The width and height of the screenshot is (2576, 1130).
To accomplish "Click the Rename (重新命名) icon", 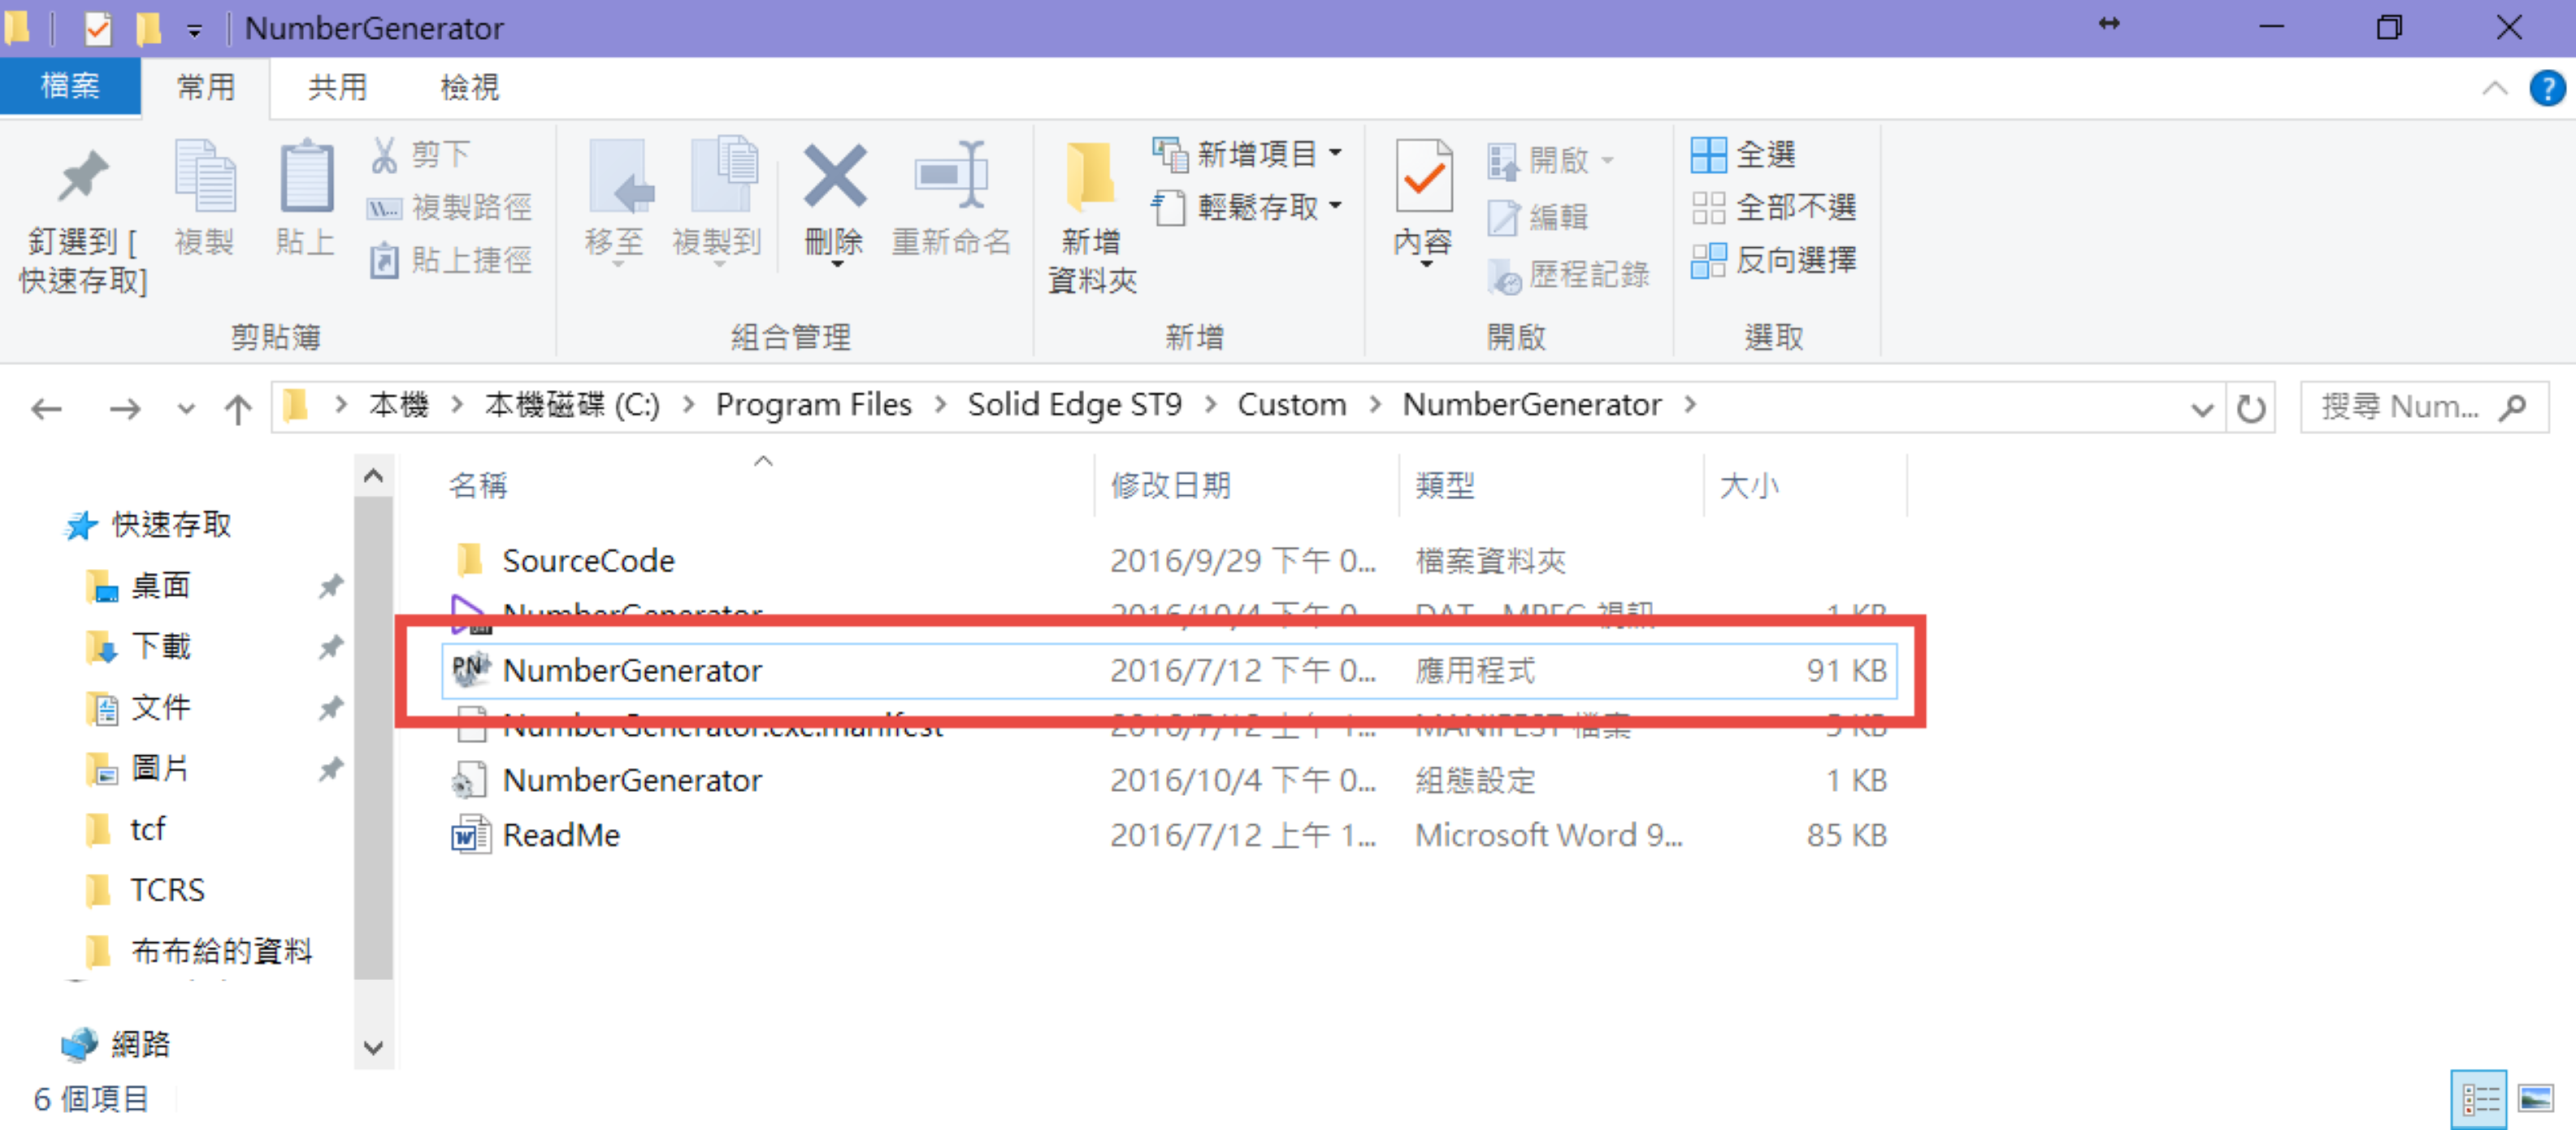I will (x=951, y=176).
